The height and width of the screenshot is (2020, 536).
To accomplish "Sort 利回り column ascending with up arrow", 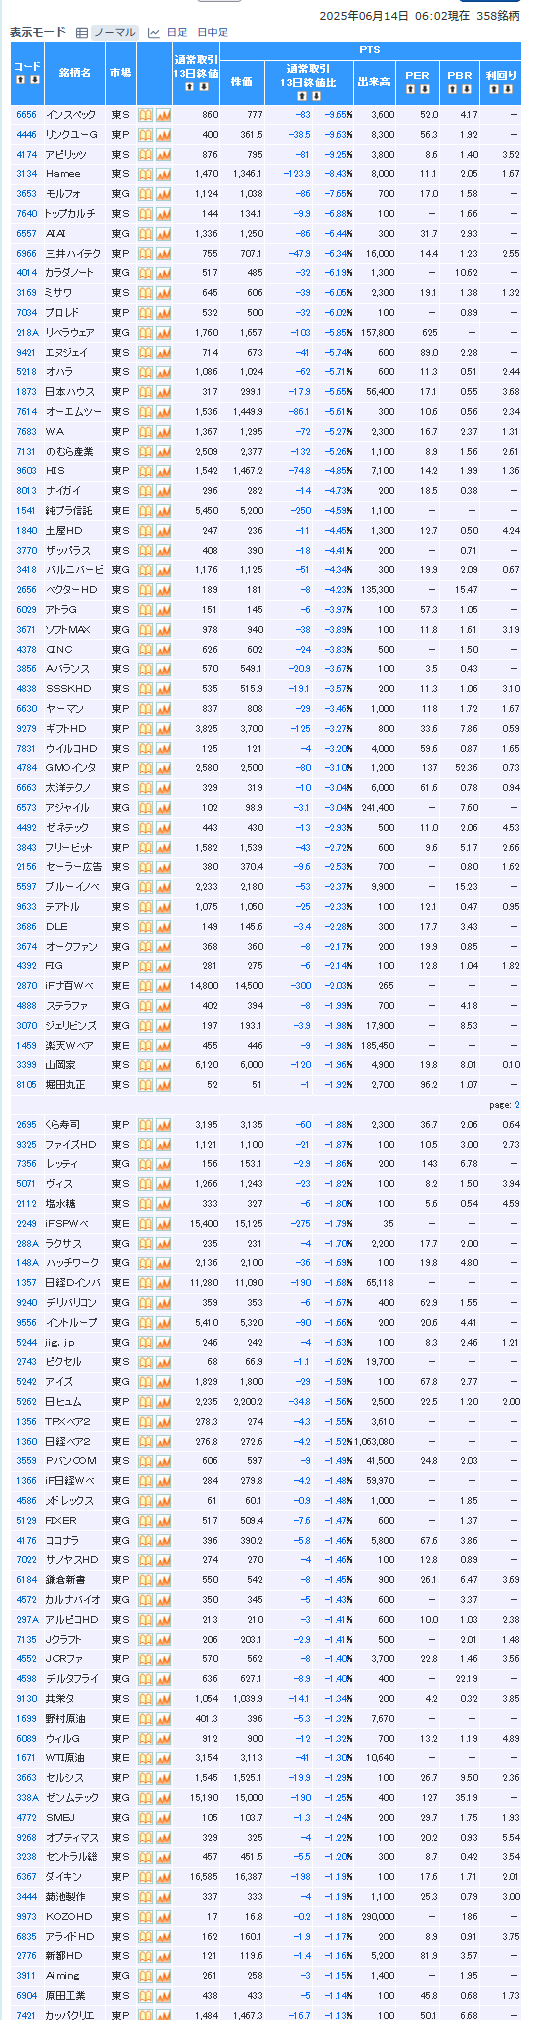I will point(495,89).
